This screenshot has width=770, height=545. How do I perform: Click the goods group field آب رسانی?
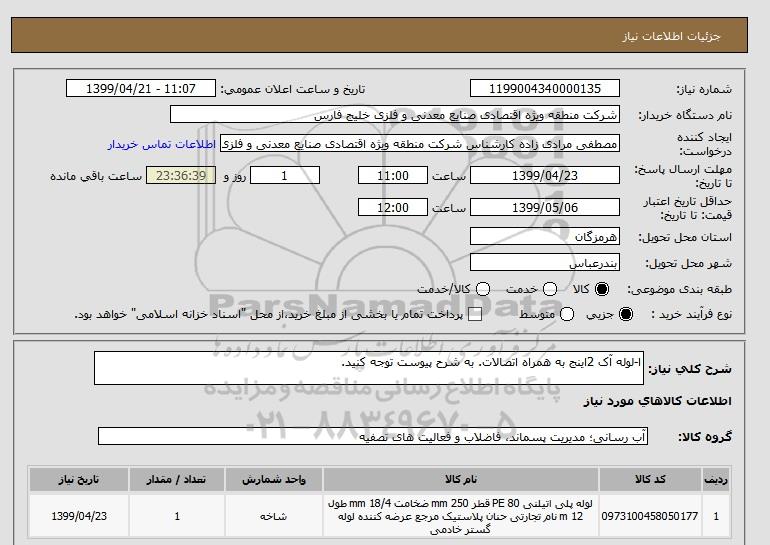(x=373, y=436)
